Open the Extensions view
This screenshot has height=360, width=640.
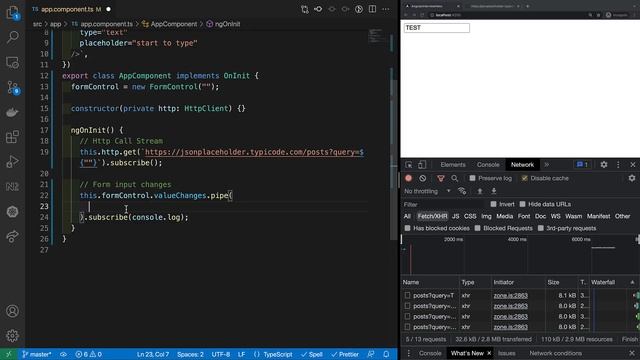click(x=12, y=137)
